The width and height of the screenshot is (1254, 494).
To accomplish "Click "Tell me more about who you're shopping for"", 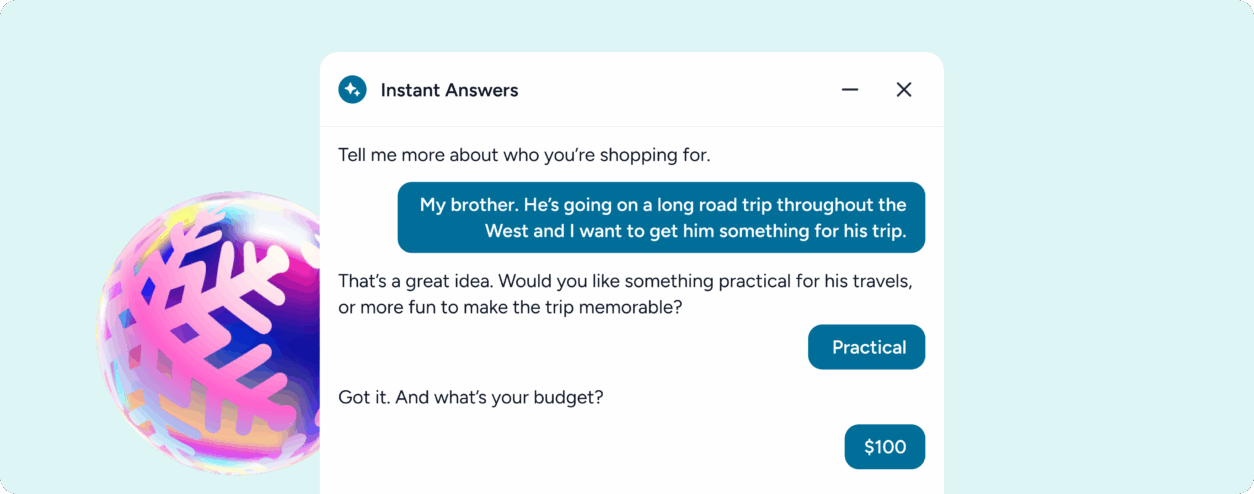I will (524, 155).
